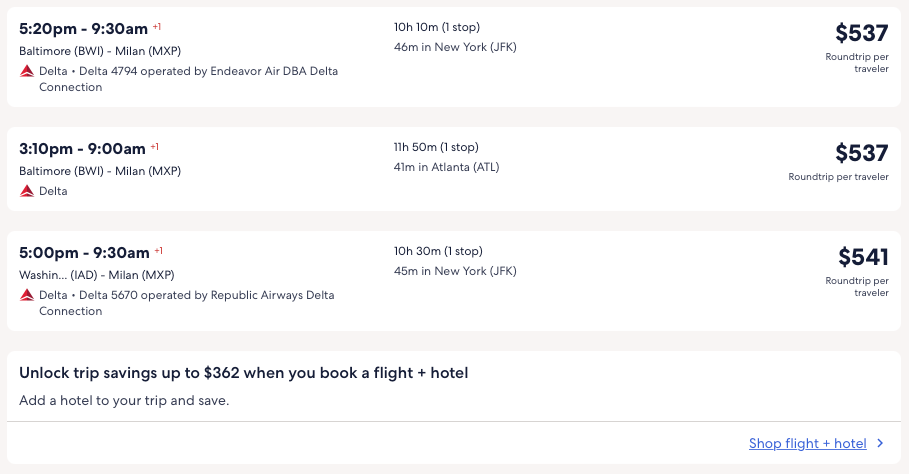Click Delta logo on 5:20pm flight
This screenshot has width=909, height=474.
point(27,71)
